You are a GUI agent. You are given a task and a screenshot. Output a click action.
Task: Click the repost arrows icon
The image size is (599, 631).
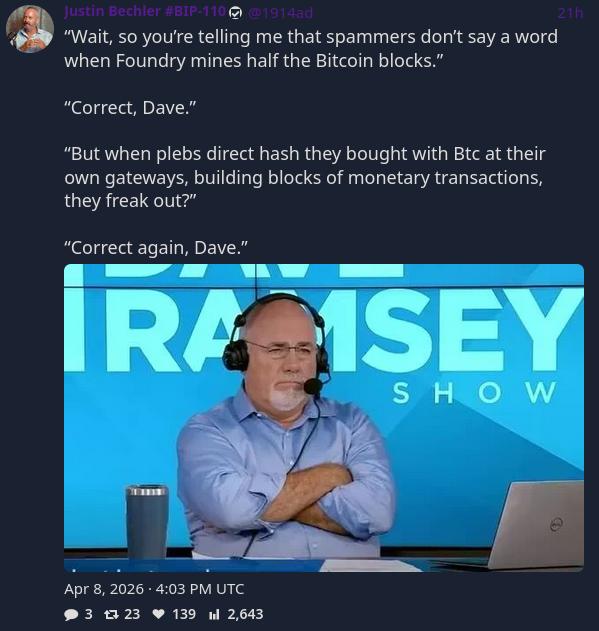click(x=110, y=614)
